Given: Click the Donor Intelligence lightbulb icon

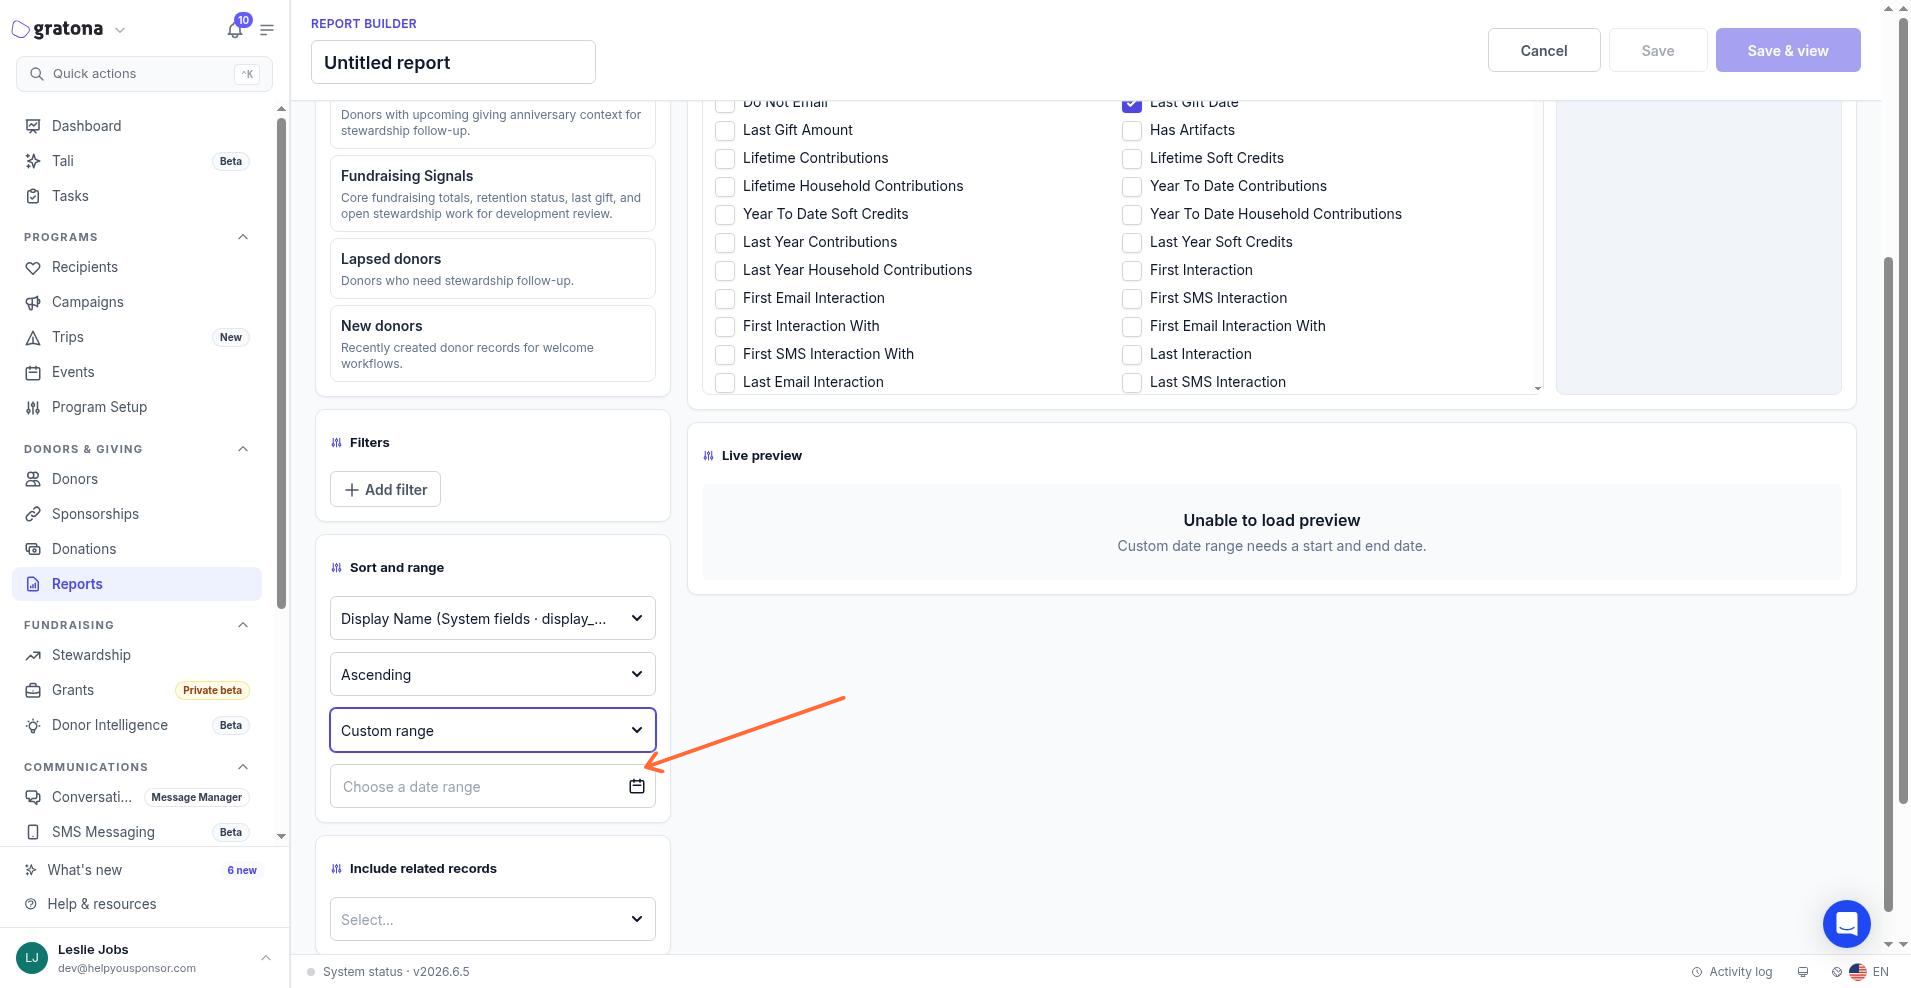Looking at the screenshot, I should [x=33, y=725].
